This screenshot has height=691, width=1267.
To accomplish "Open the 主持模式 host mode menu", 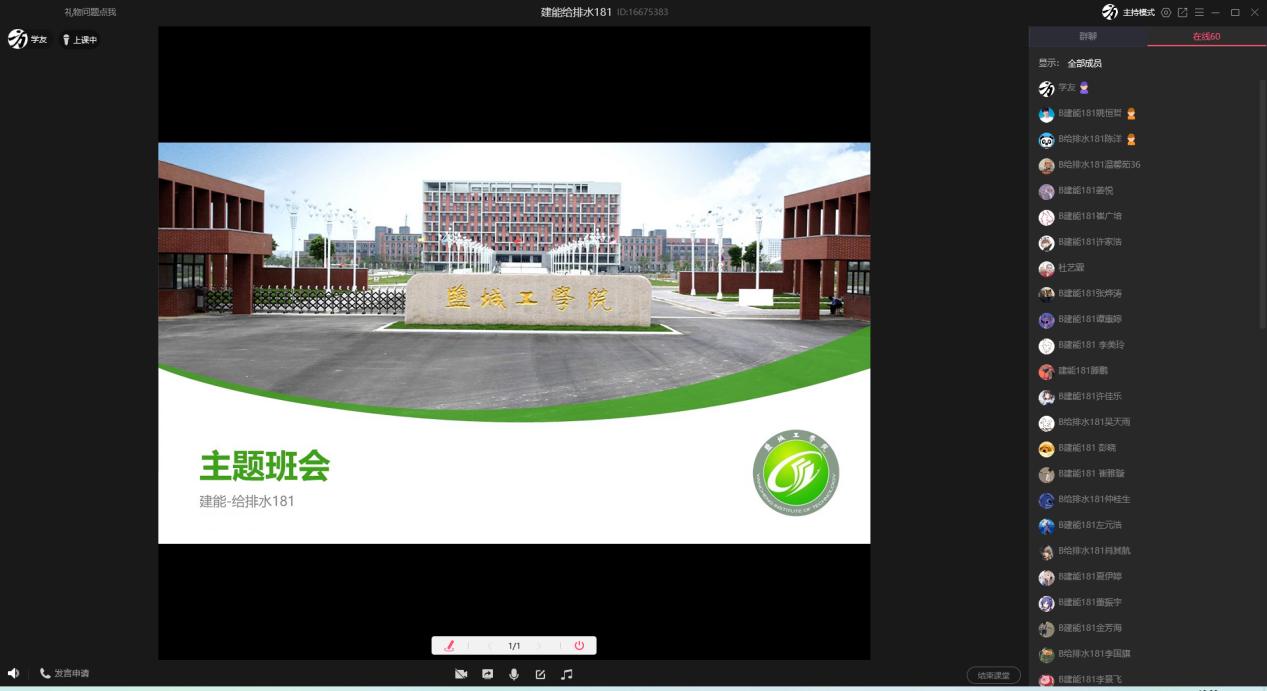I will click(1128, 12).
